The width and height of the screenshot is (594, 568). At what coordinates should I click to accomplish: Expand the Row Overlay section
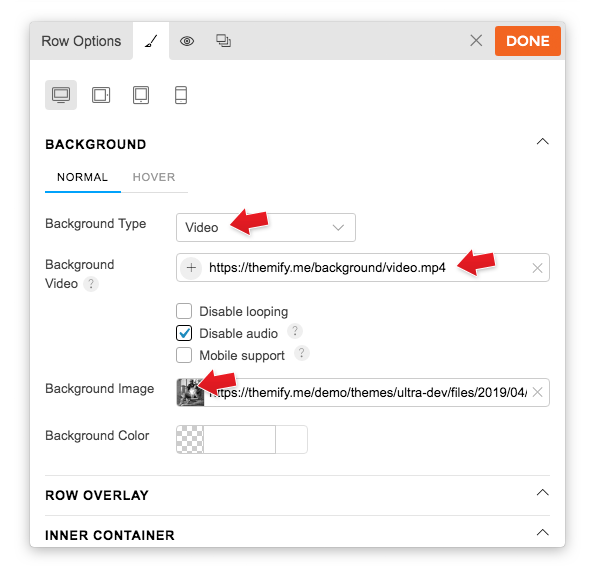542,493
